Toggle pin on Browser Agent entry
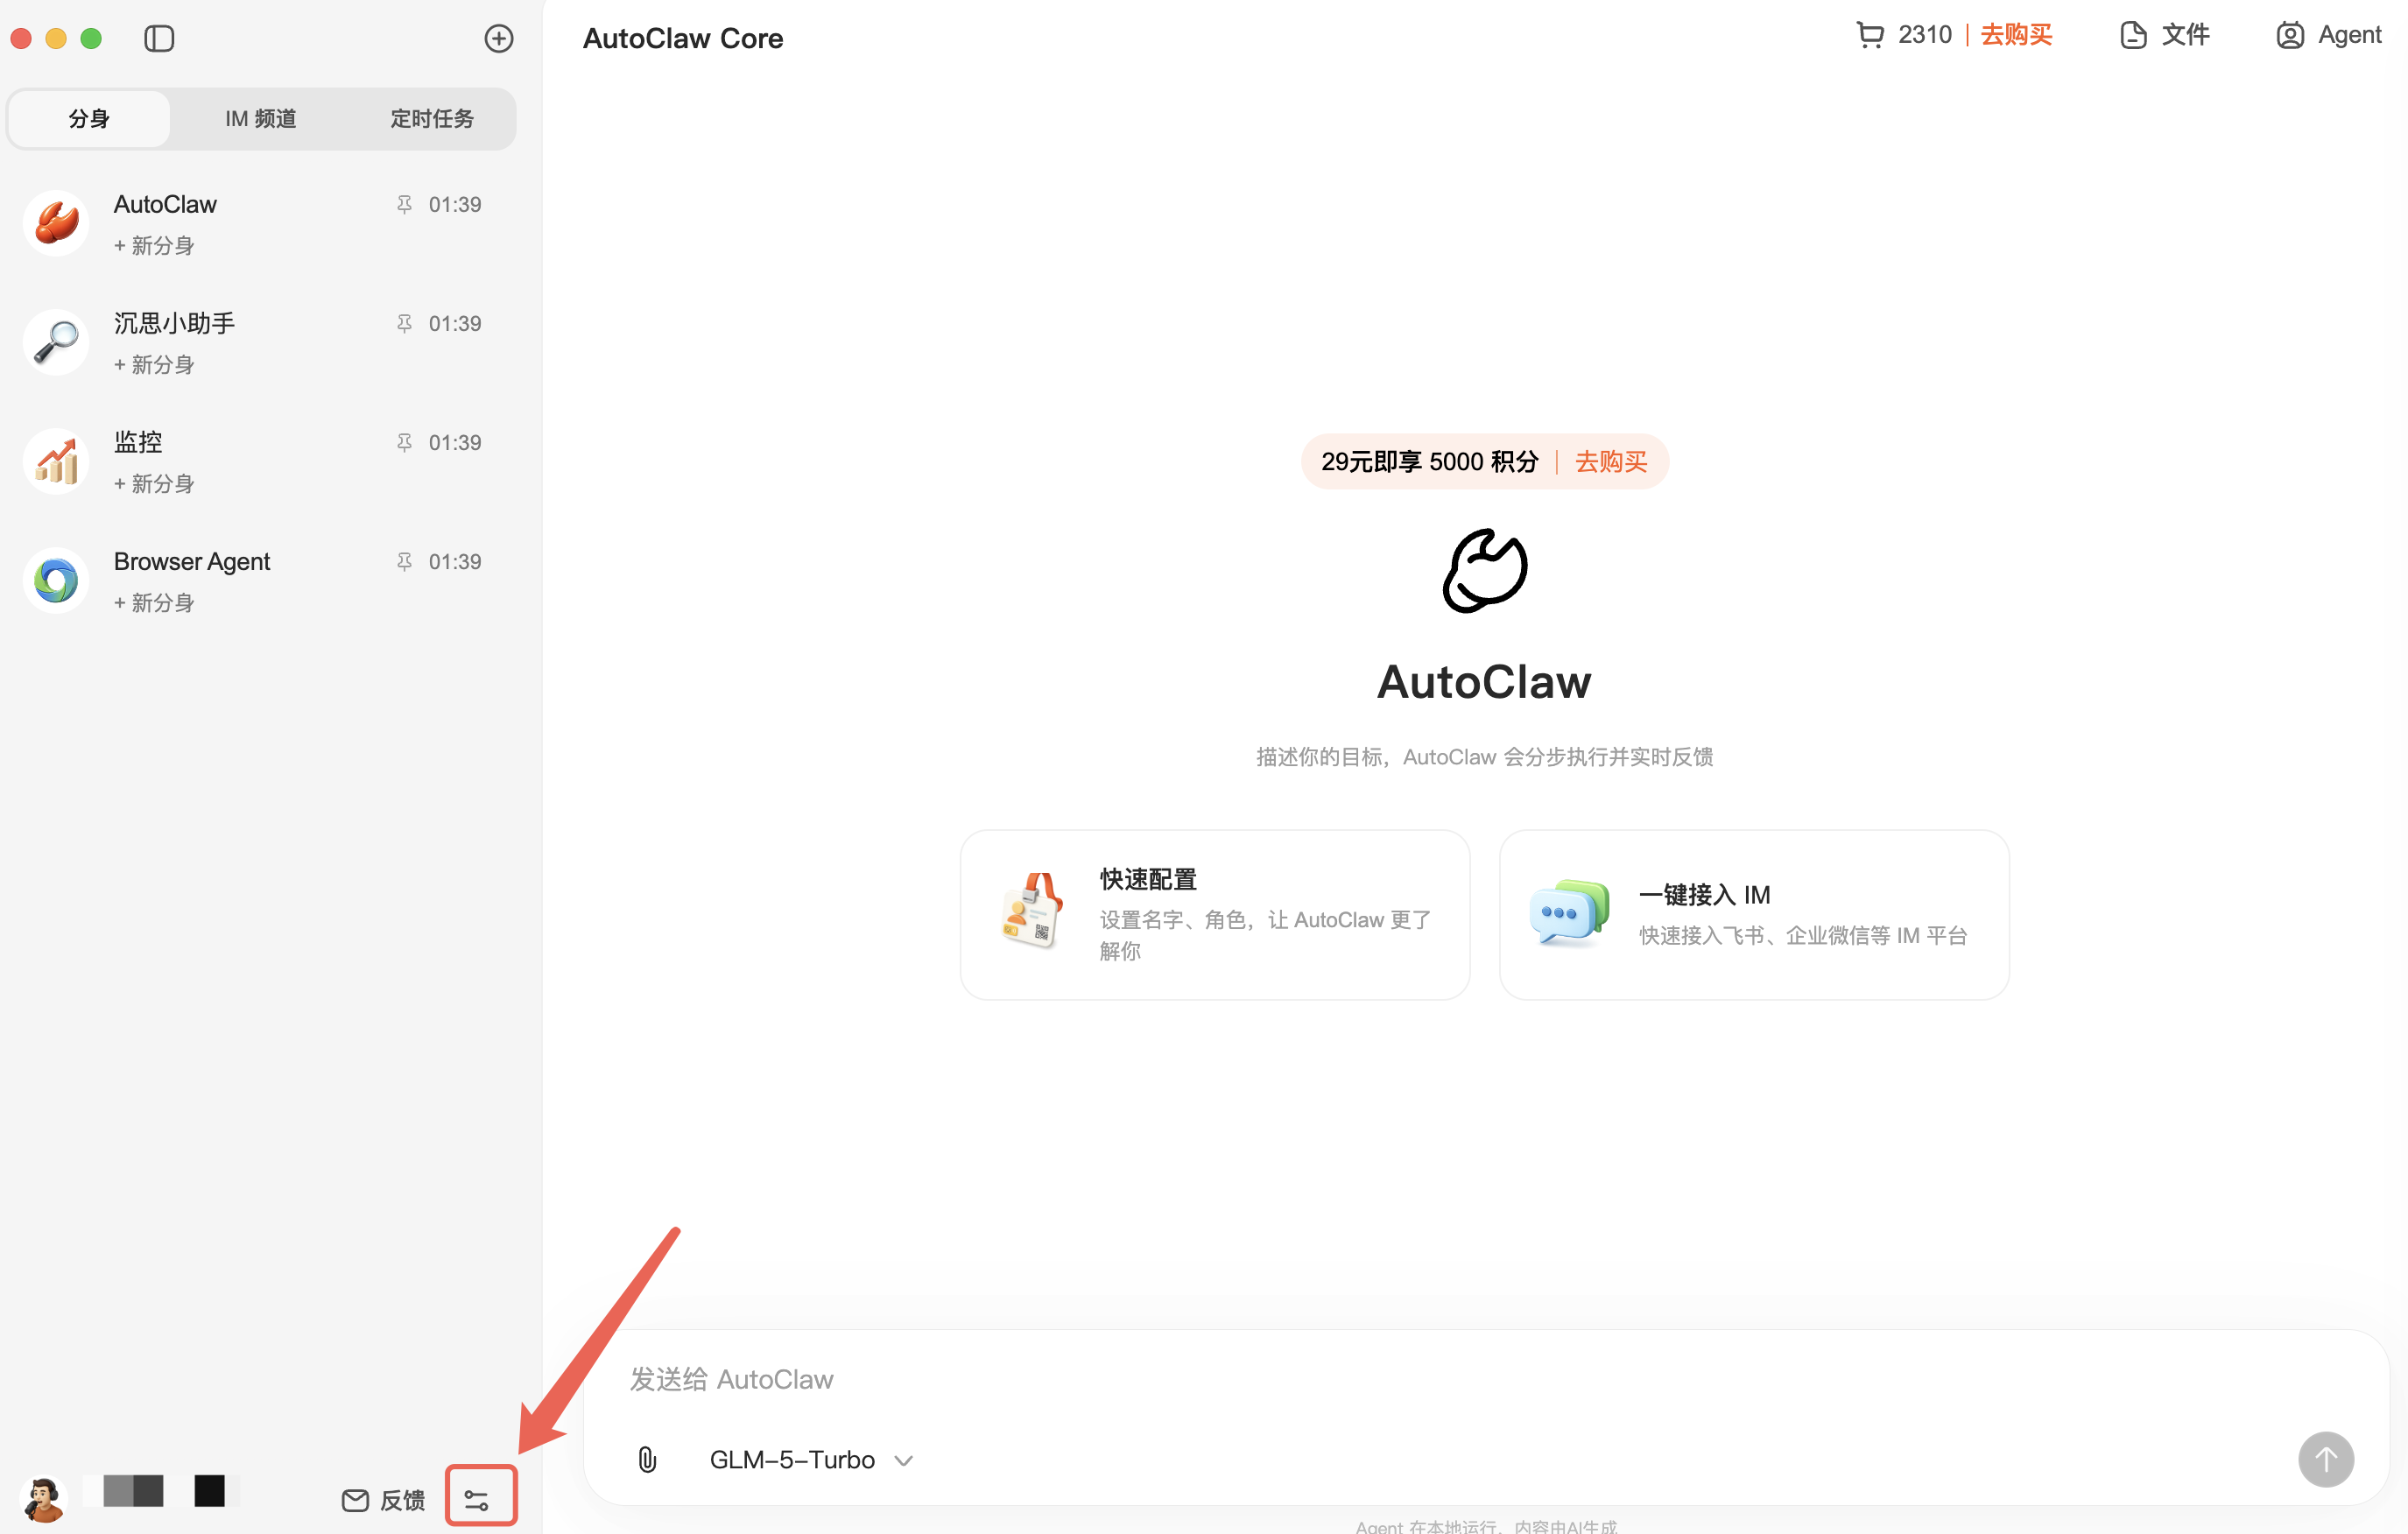The height and width of the screenshot is (1534, 2408). pyautogui.click(x=404, y=561)
